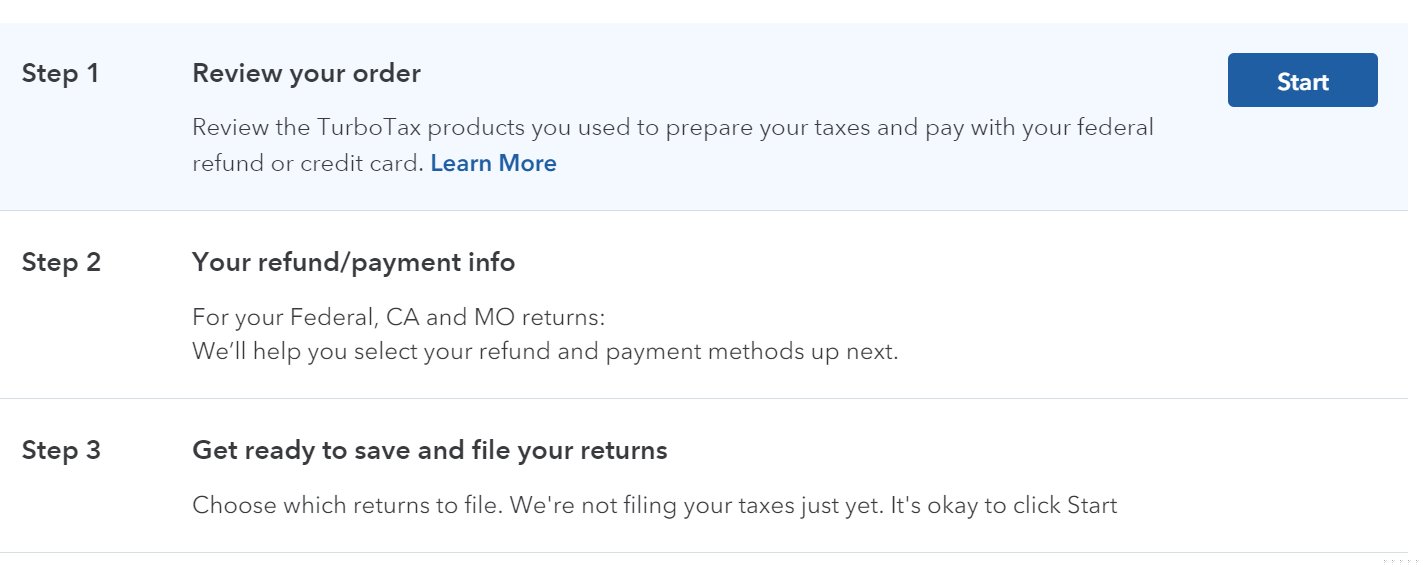1423x567 pixels.
Task: Click the Review the TurboTax products description line
Action: click(672, 128)
